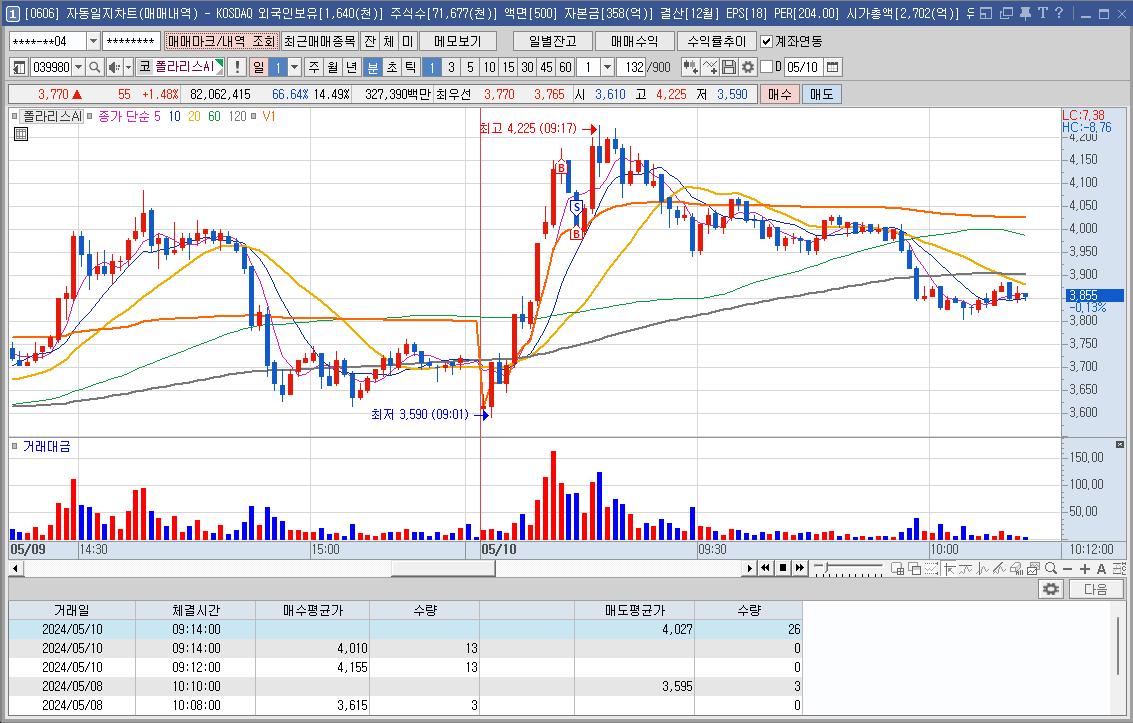Select the 3 minute interval button
Viewport: 1133px width, 723px height.
pyautogui.click(x=452, y=67)
